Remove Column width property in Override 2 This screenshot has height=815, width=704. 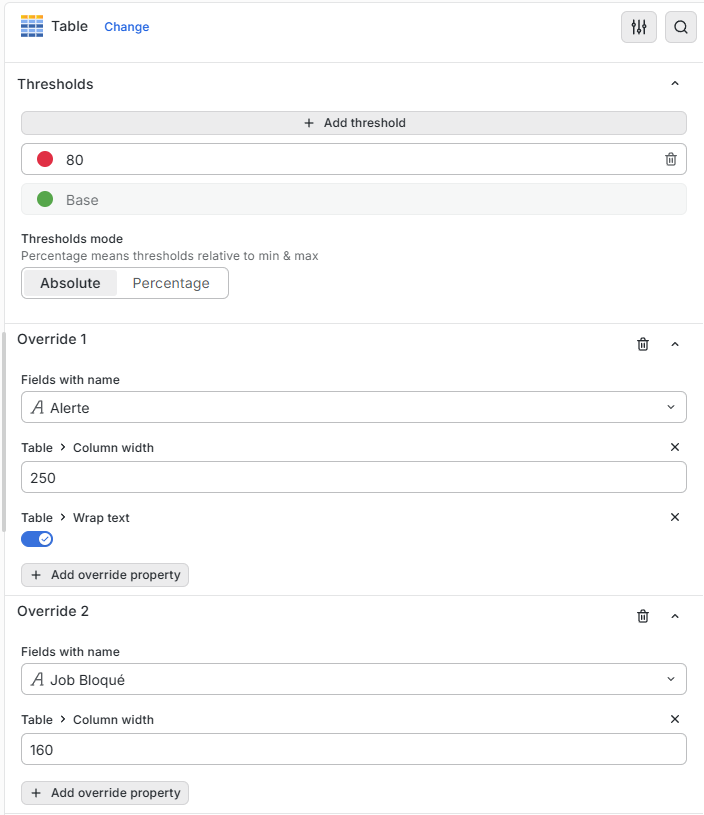675,719
